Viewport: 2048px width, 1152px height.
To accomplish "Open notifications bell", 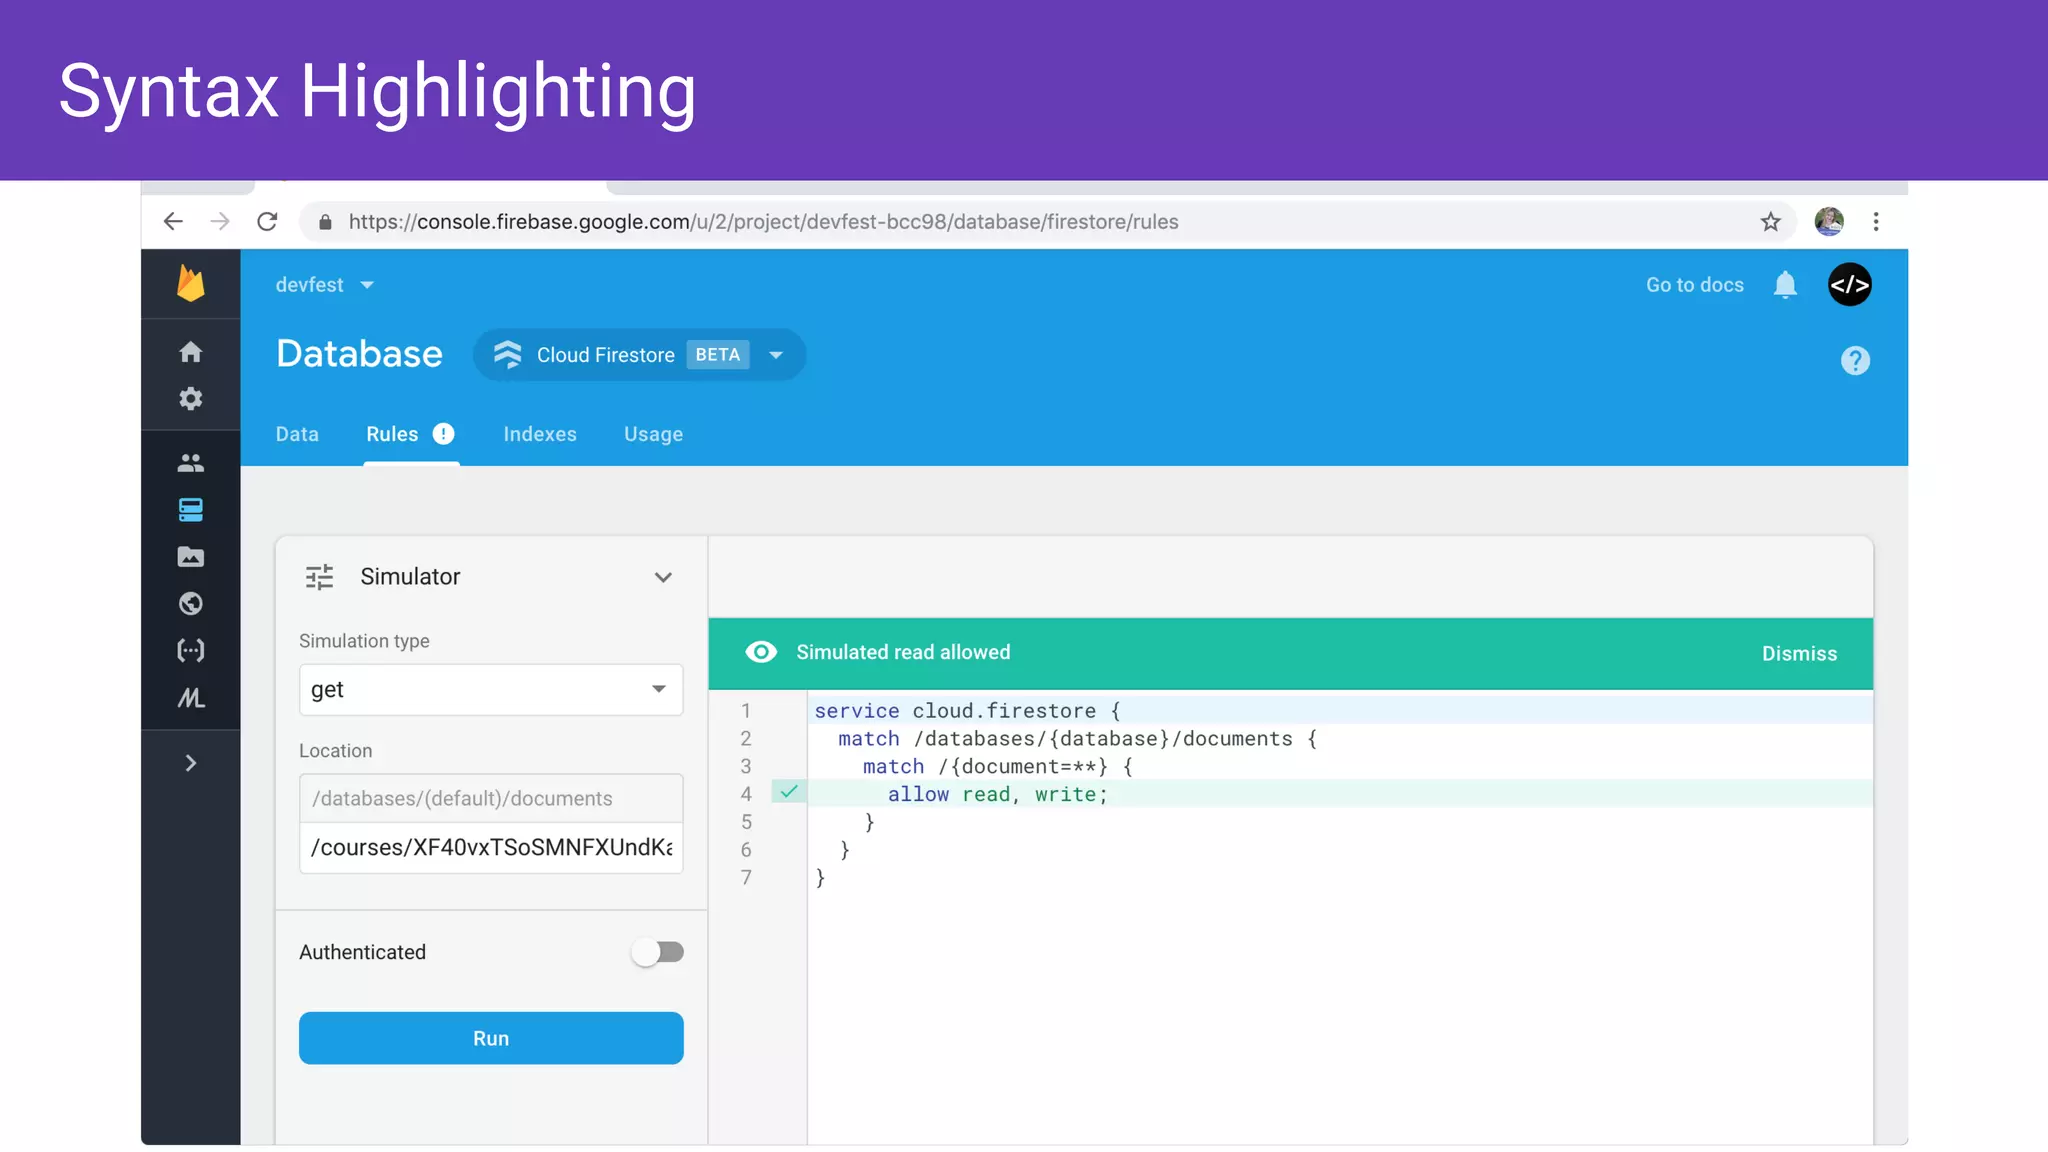I will (1785, 285).
